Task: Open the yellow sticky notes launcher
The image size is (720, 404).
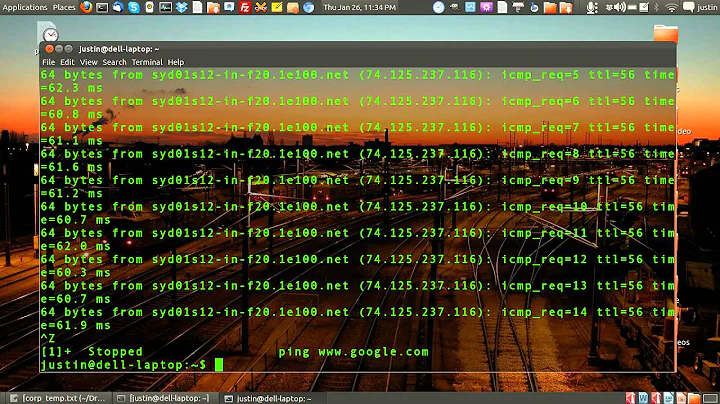Action: [277, 7]
